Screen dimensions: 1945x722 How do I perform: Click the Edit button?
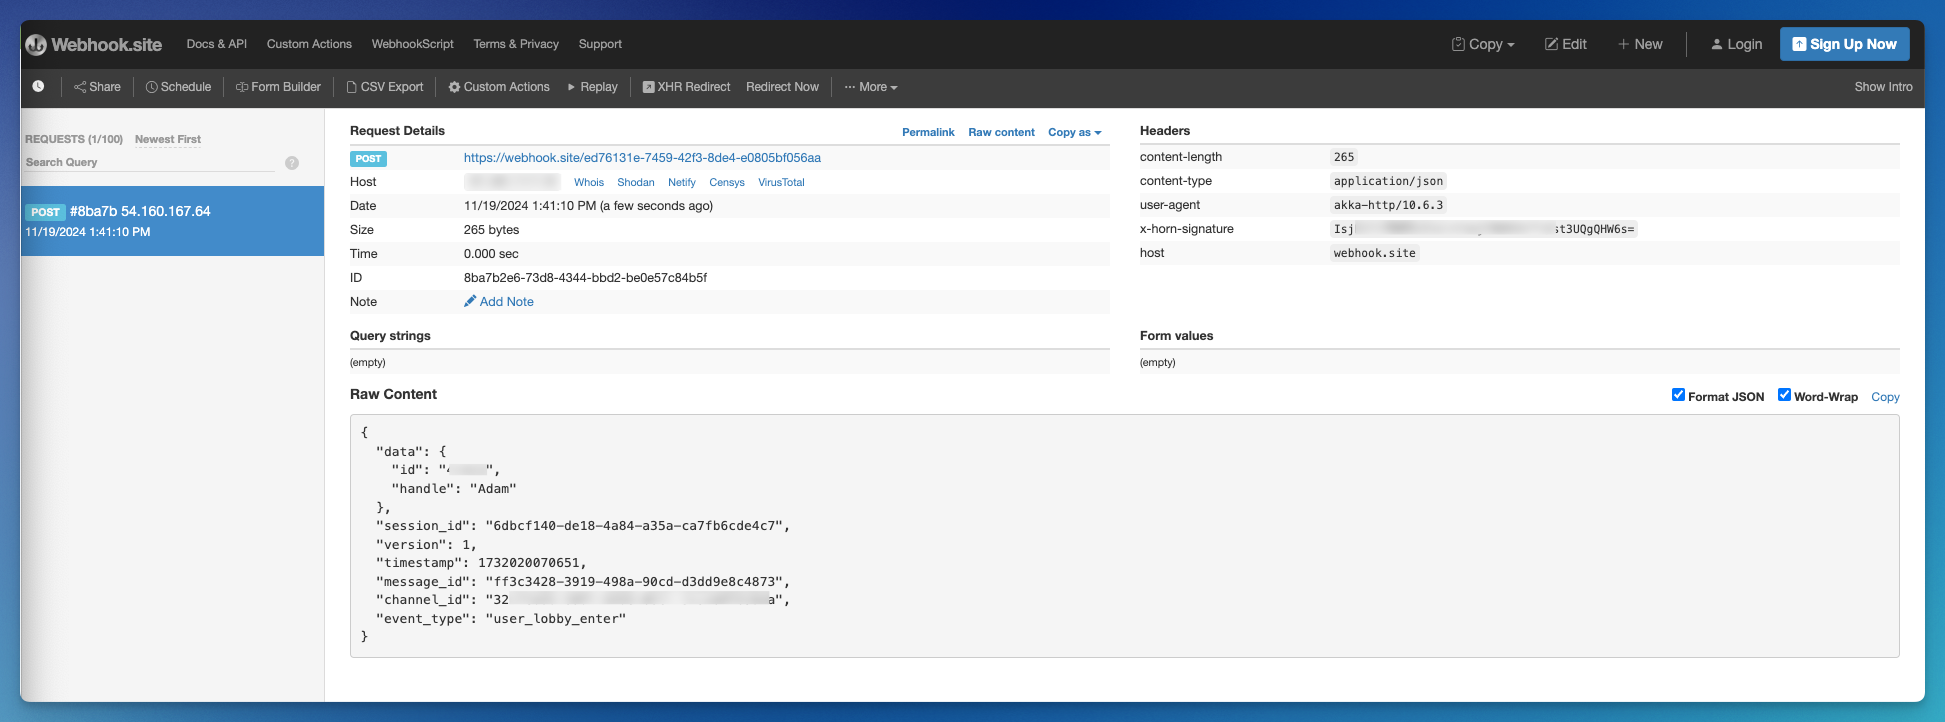[1566, 44]
